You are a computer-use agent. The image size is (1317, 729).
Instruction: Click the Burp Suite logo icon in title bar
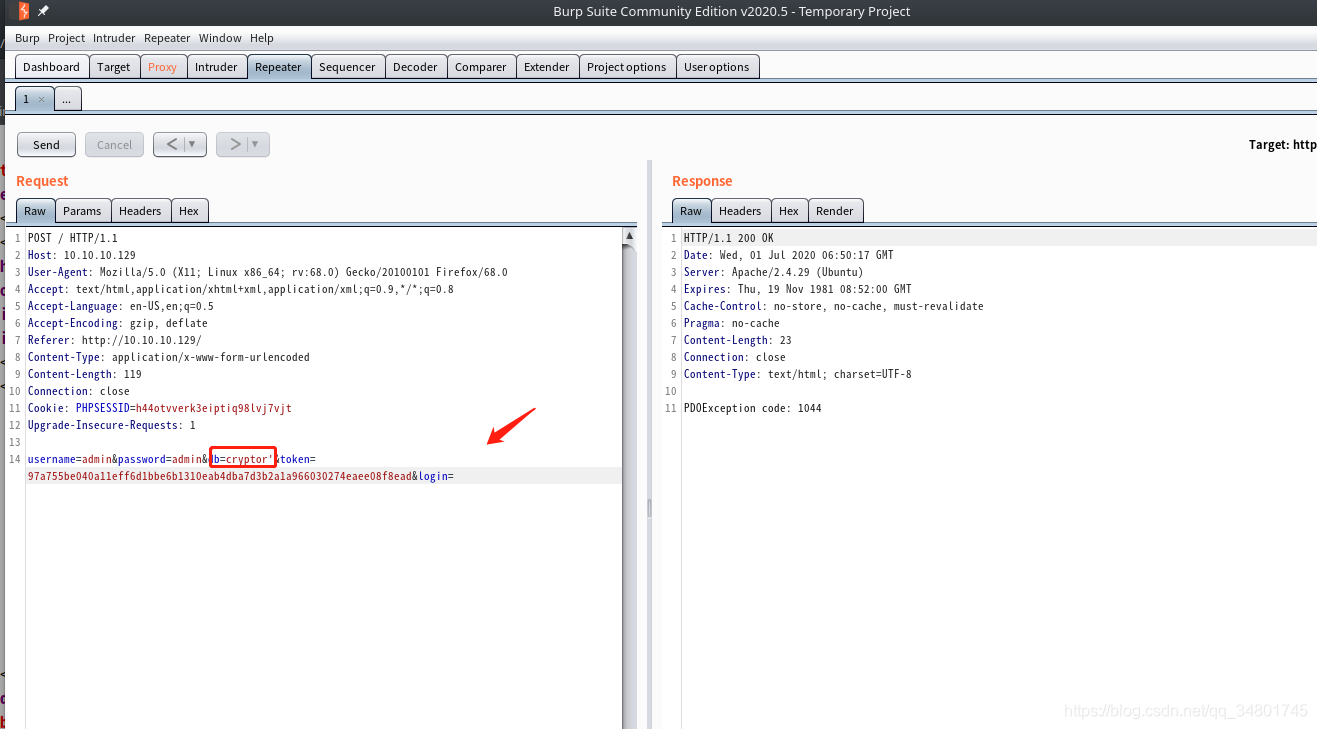(24, 11)
